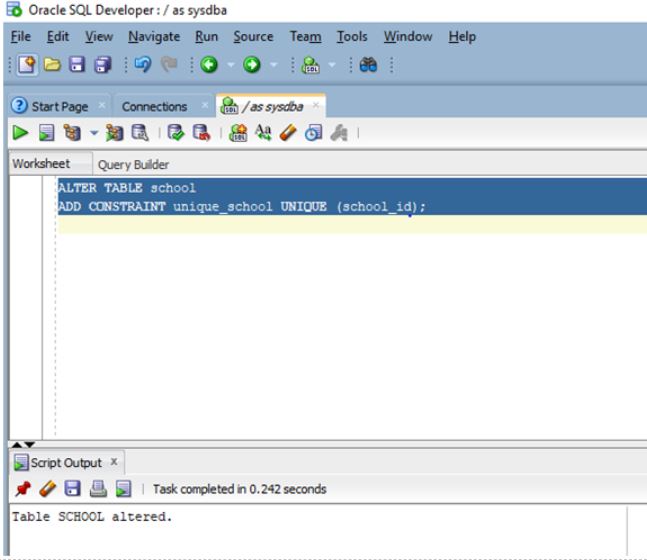The width and height of the screenshot is (647, 560).
Task: Click the binoculars Find DB Object icon
Action: coord(368,65)
